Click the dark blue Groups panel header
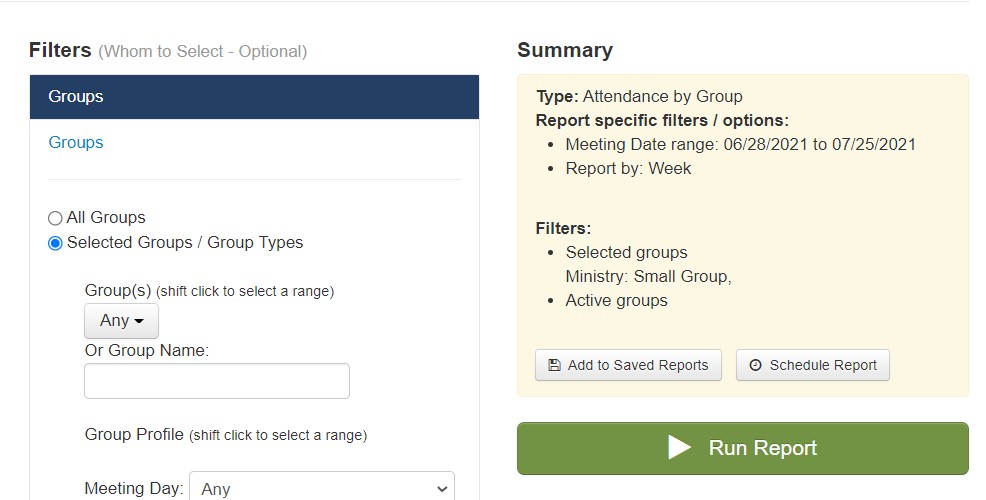 coord(254,97)
